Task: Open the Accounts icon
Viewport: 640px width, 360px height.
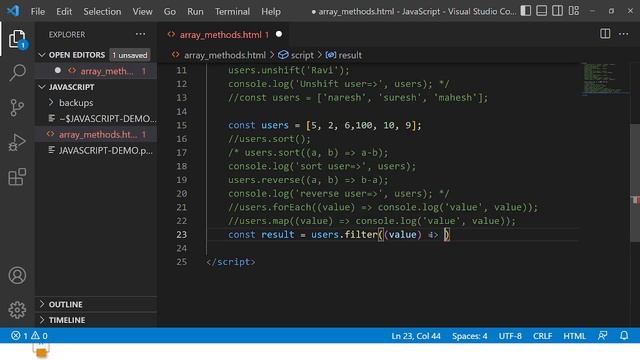Action: pos(17,276)
